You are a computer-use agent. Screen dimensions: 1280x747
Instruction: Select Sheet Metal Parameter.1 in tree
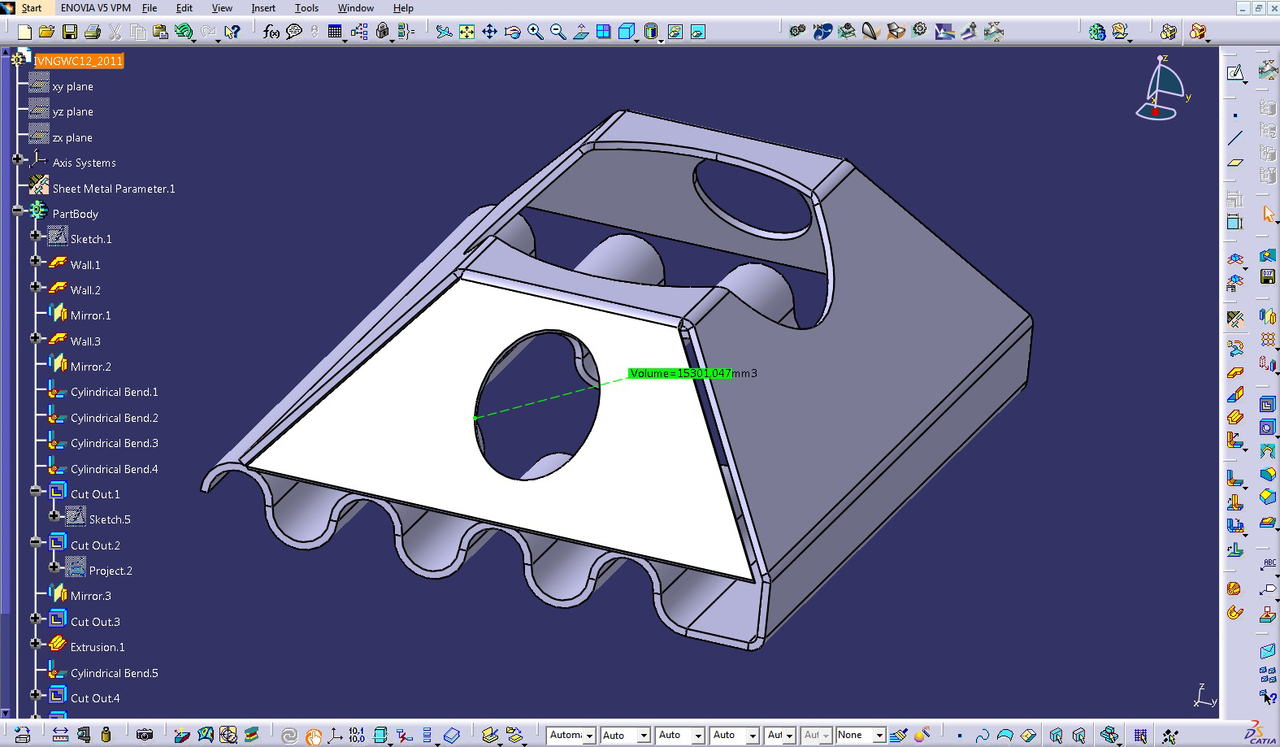click(114, 188)
